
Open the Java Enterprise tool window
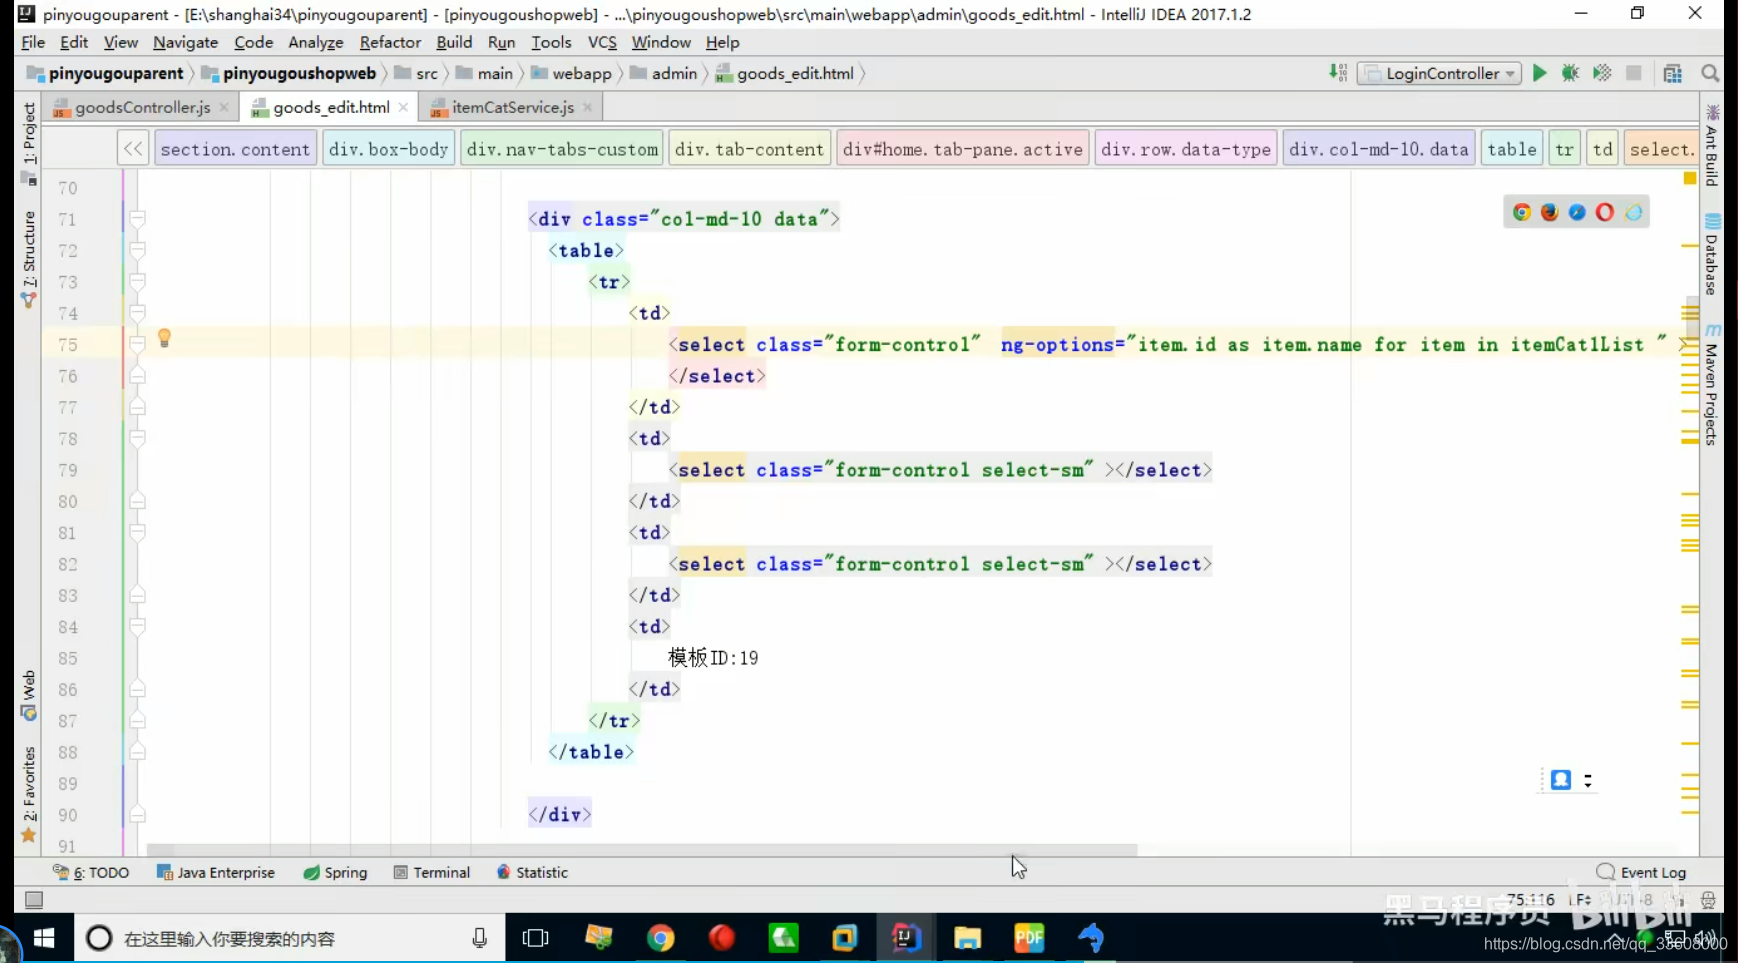click(216, 872)
